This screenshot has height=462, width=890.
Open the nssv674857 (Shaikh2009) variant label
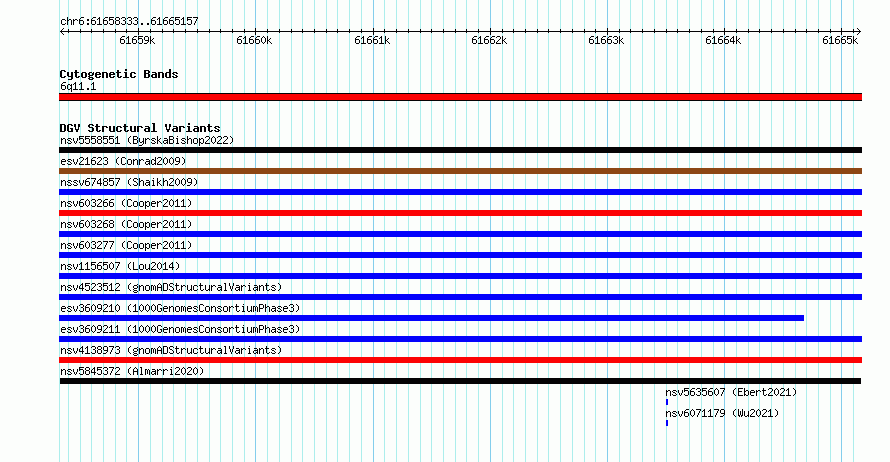tap(129, 182)
